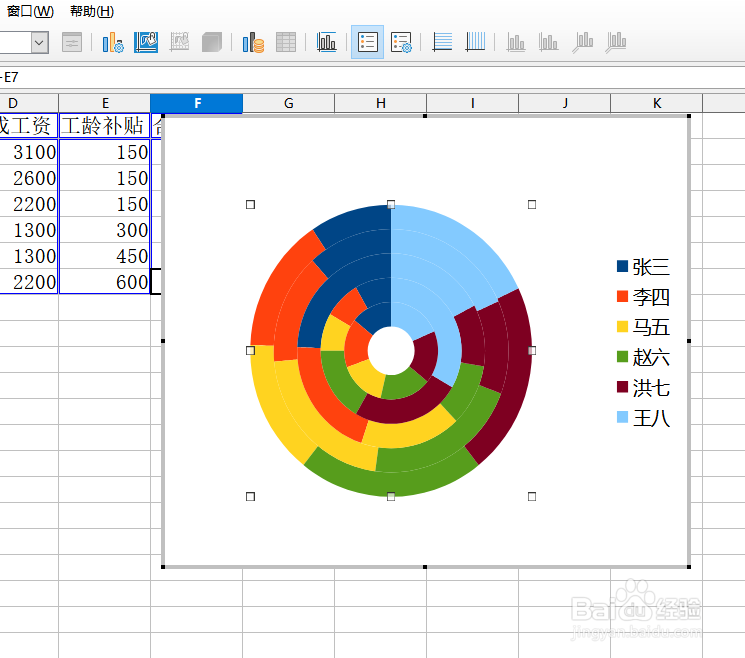Click cell with value 2600
This screenshot has width=745, height=658.
click(x=29, y=178)
